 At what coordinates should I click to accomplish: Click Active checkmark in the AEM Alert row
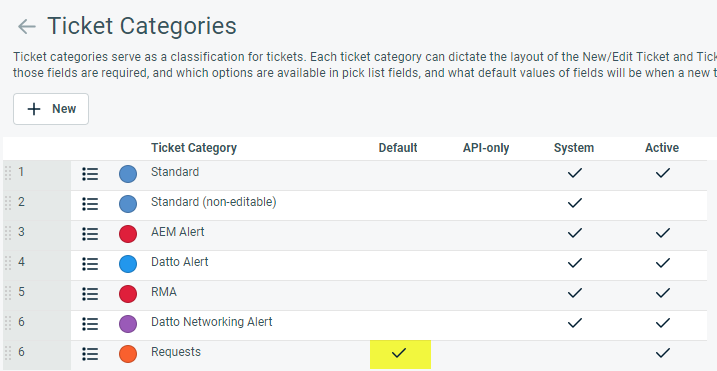(663, 233)
